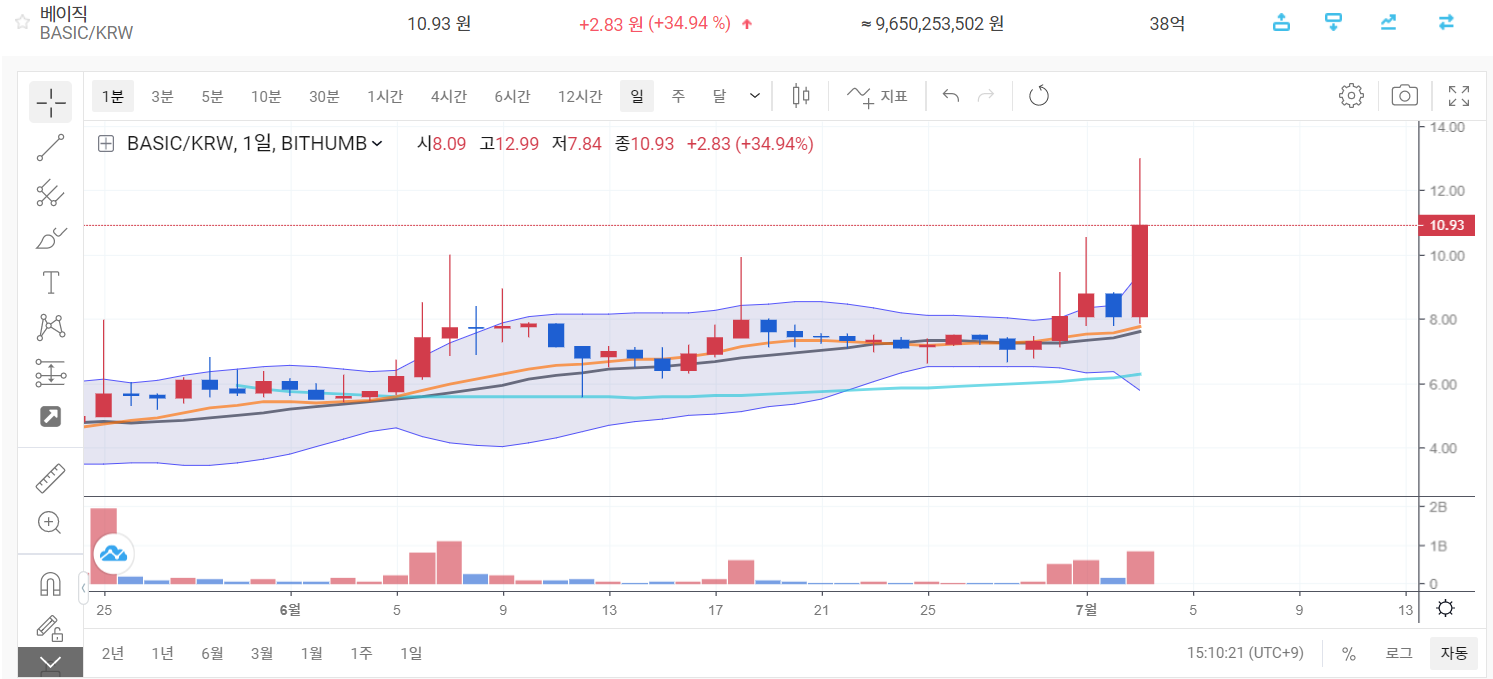Click the 10.93 price label on axis
This screenshot has height=679, width=1493.
click(1446, 225)
